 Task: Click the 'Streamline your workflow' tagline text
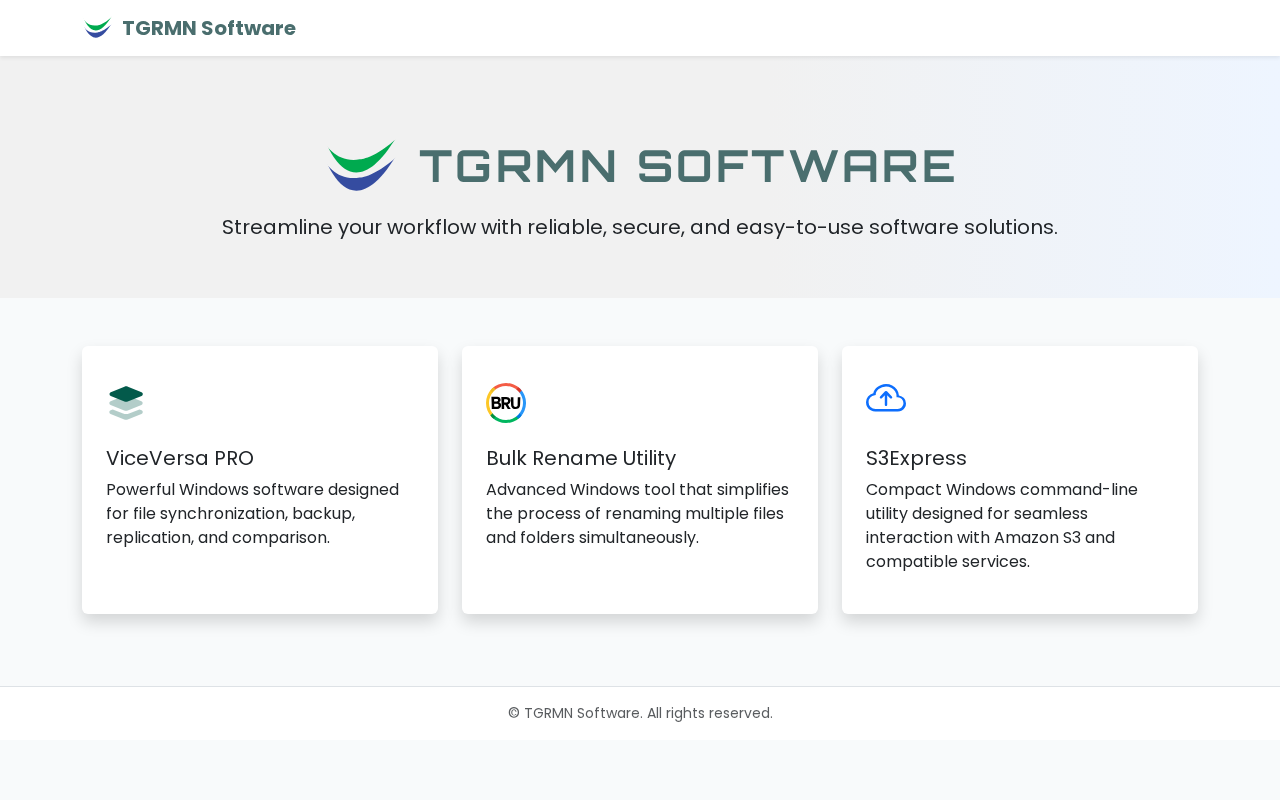click(x=640, y=227)
